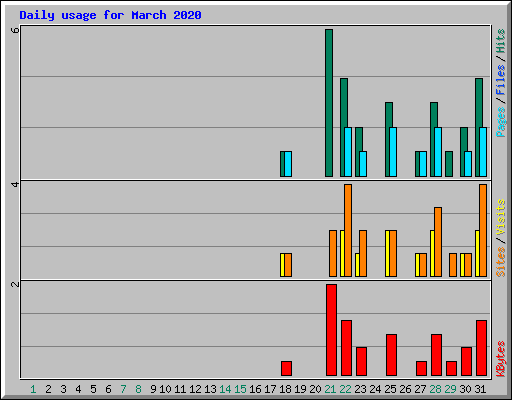Screen dimensions: 512x400
Task: Click the cyan Pages bar for day 23
Action: click(x=363, y=164)
